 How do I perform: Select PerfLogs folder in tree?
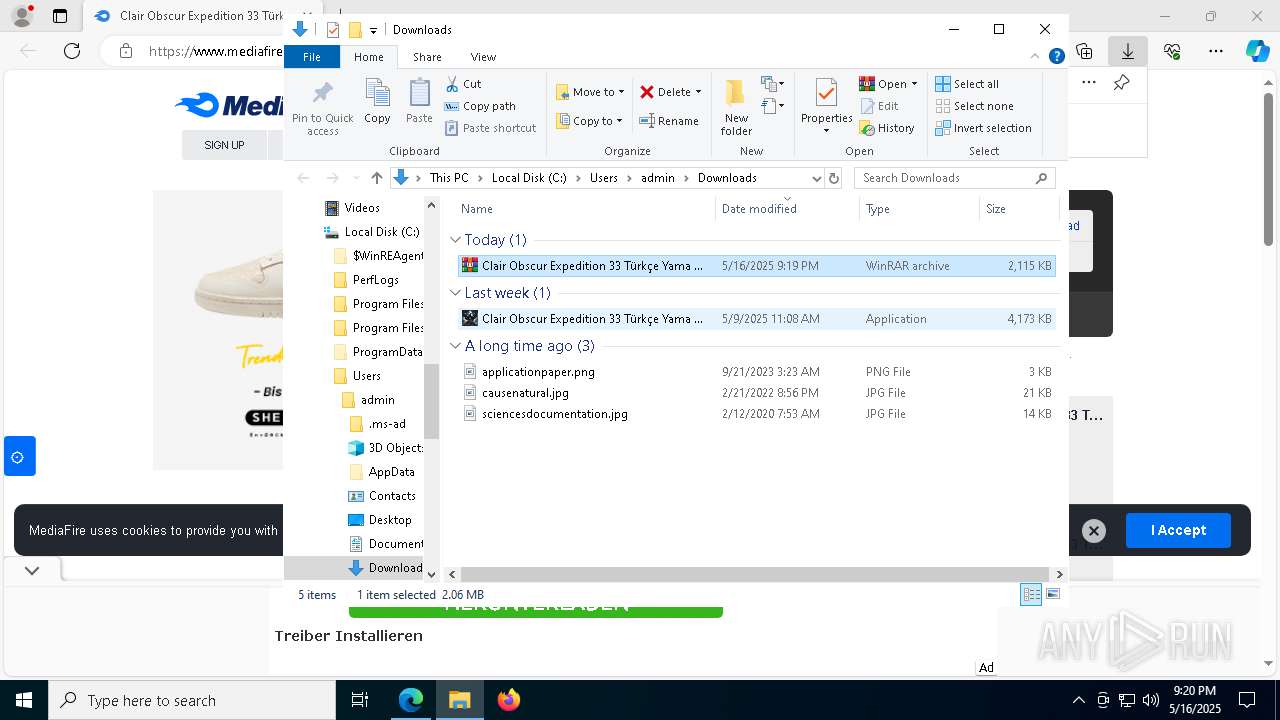[x=375, y=280]
